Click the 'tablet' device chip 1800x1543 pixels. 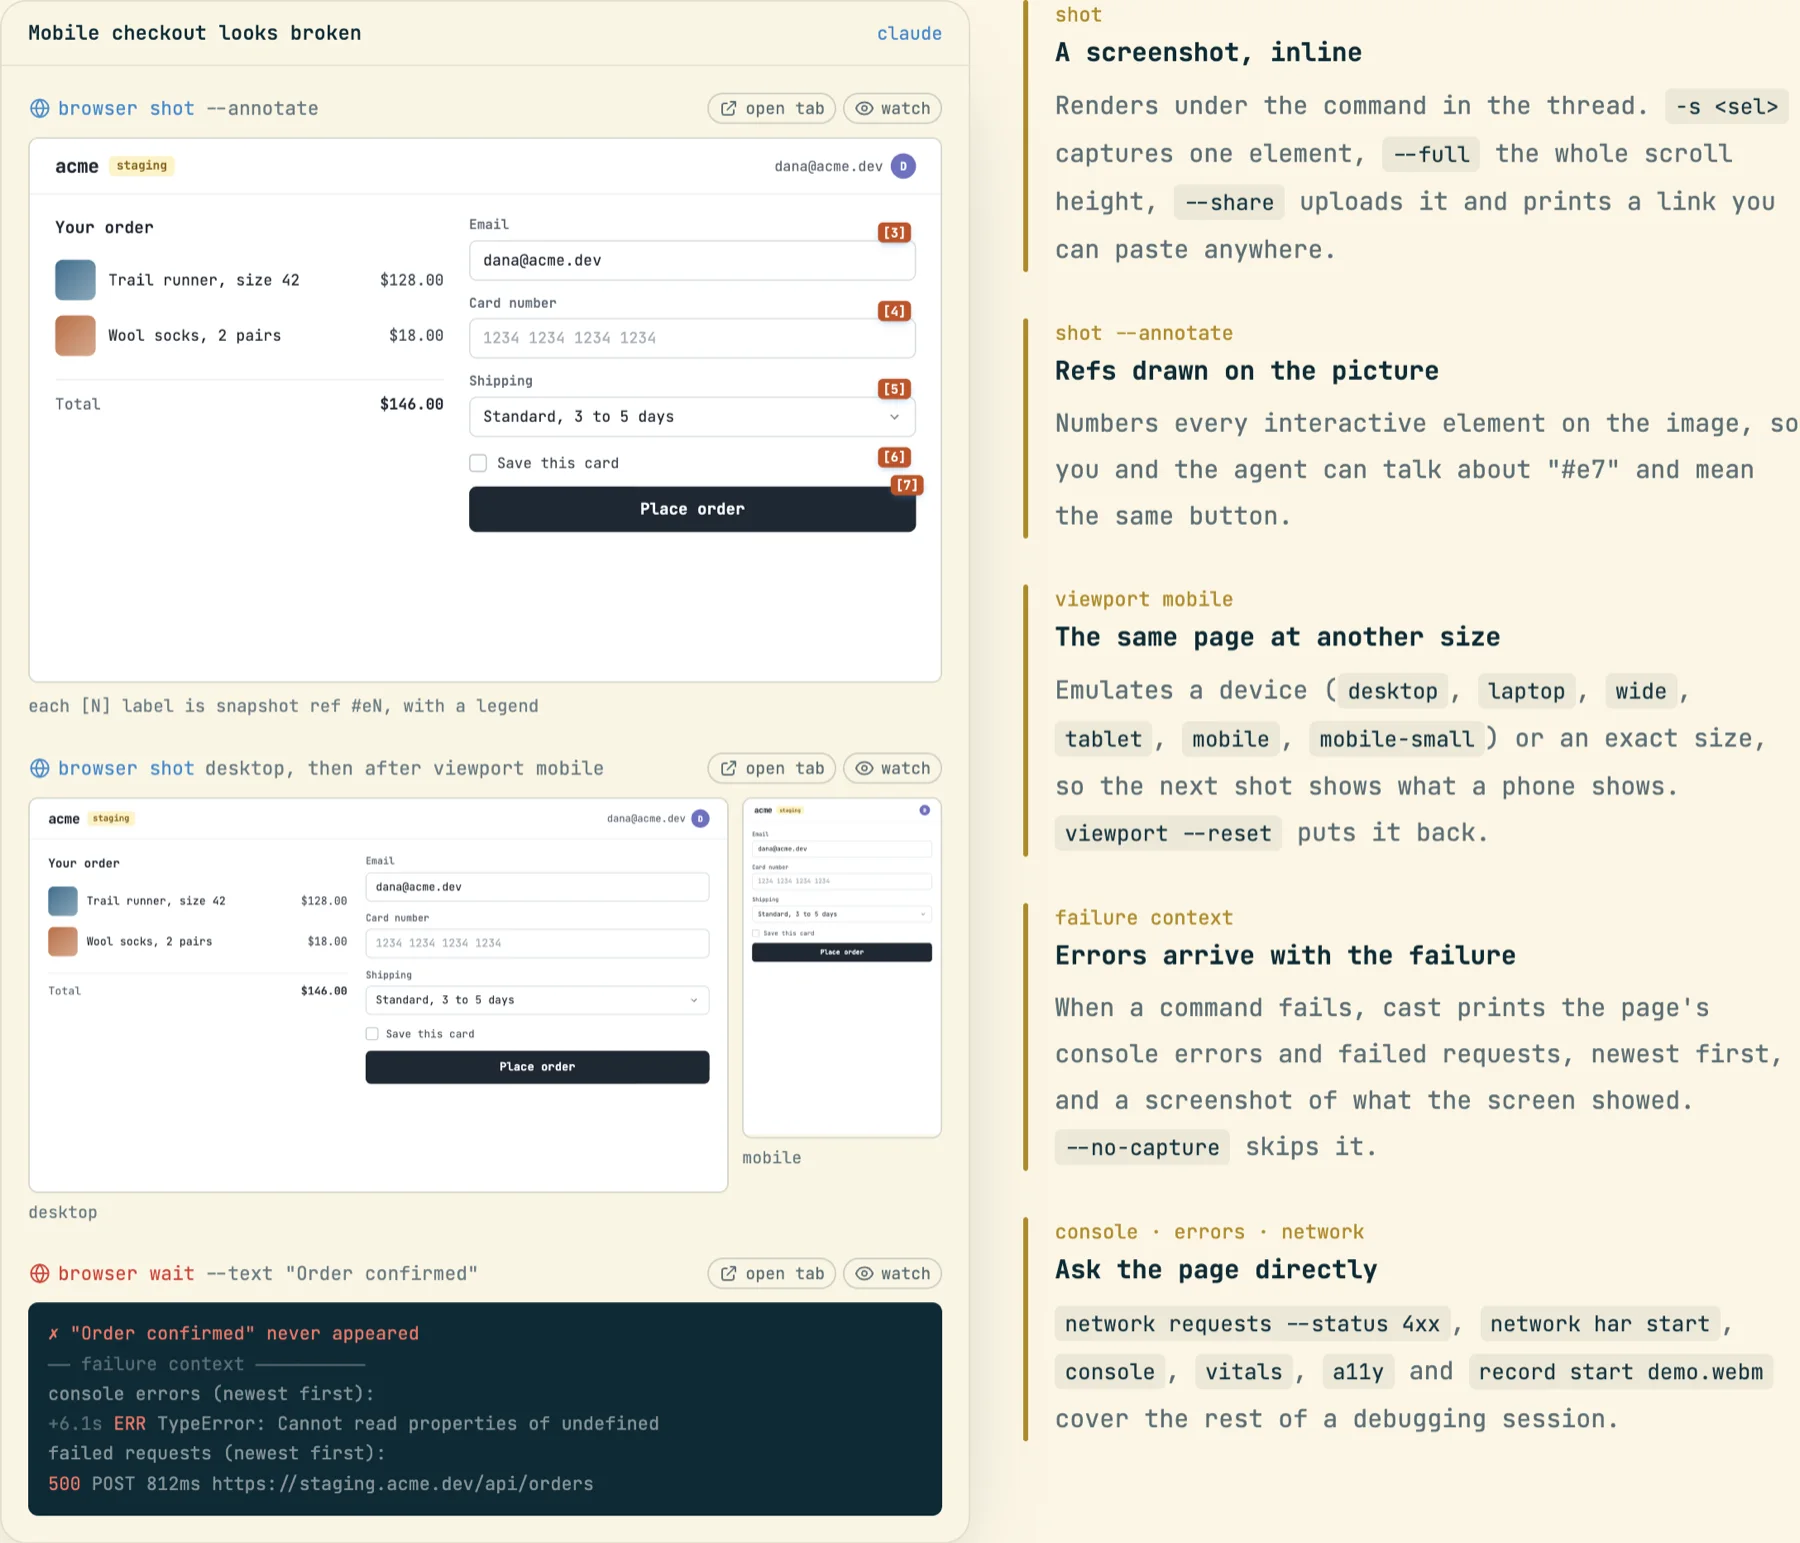(x=1103, y=739)
